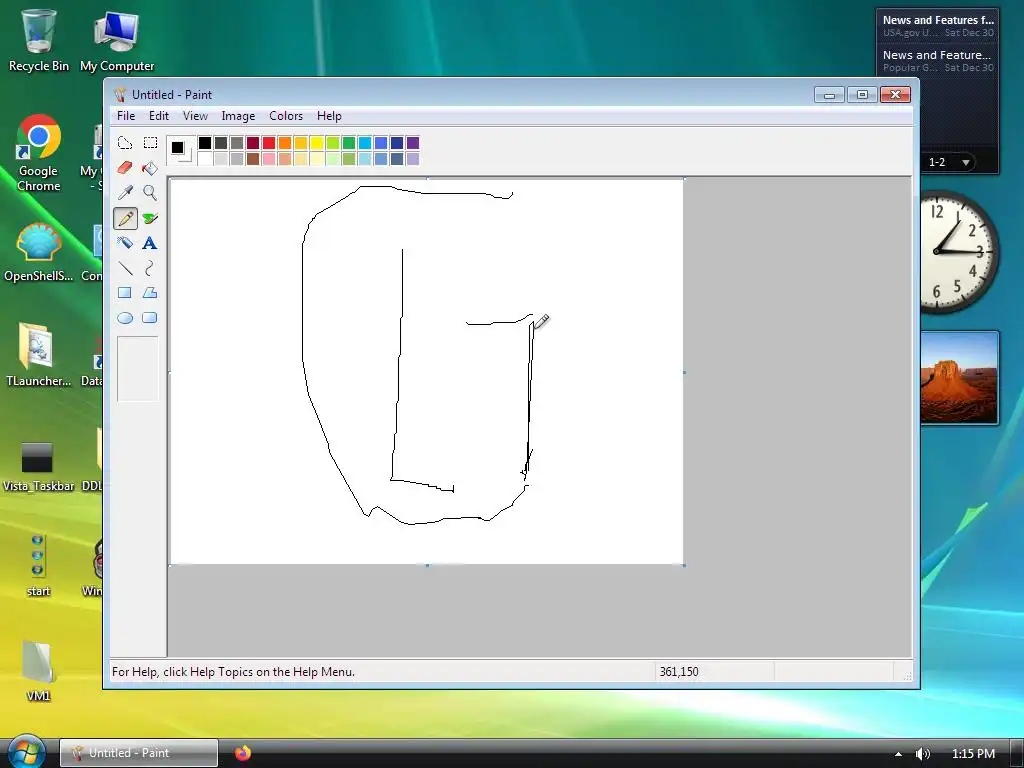Open the volume speaker tray icon
Image resolution: width=1024 pixels, height=768 pixels.
tap(922, 754)
